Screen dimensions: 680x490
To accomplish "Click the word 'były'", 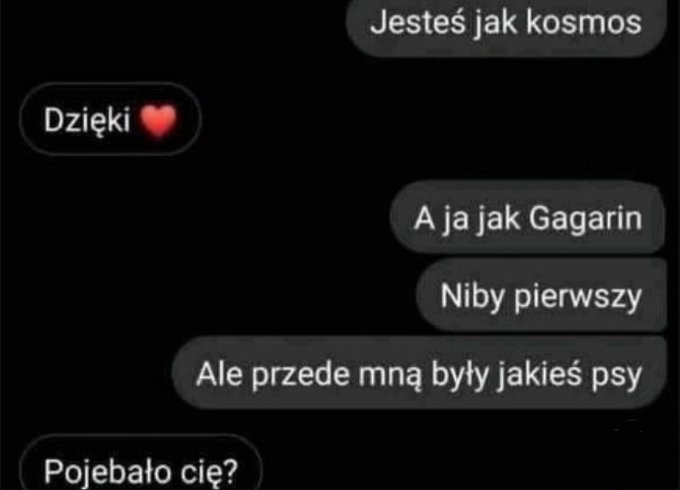I will [x=459, y=376].
